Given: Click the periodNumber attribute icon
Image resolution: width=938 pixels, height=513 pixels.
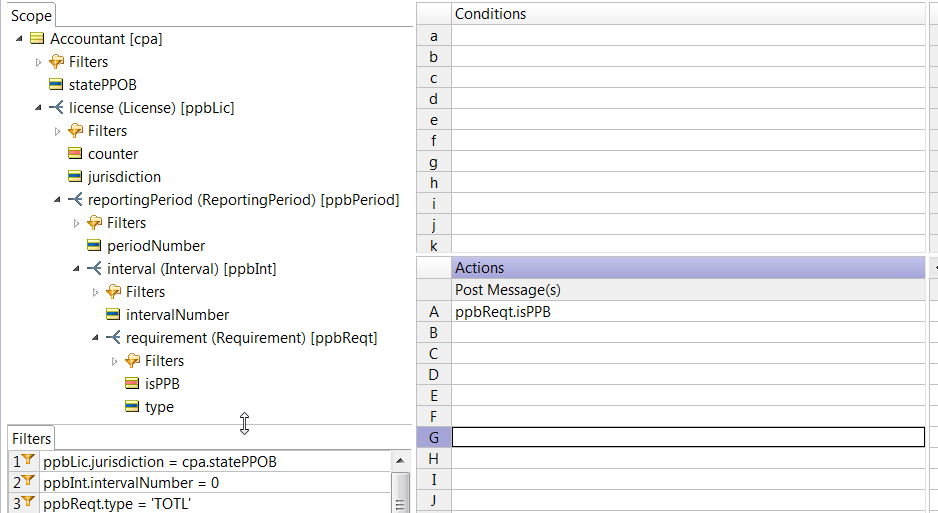Looking at the screenshot, I should (x=95, y=245).
